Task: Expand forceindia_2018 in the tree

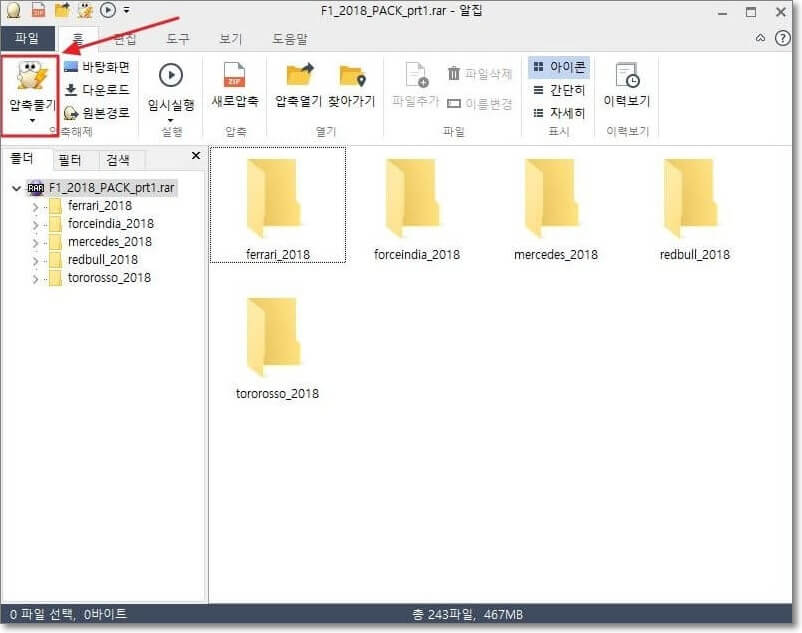Action: [x=35, y=225]
